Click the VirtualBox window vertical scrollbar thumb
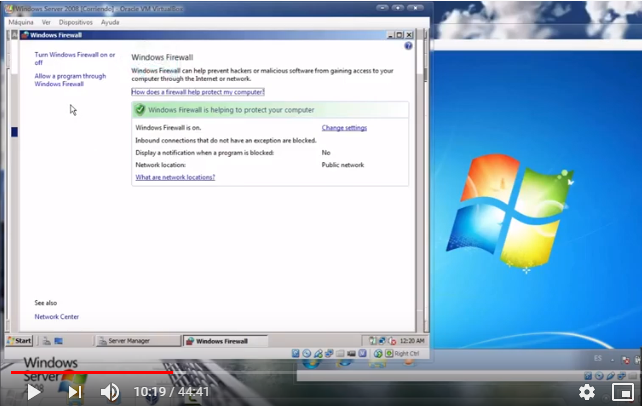Screen dimensions: 642x406 click(x=425, y=75)
